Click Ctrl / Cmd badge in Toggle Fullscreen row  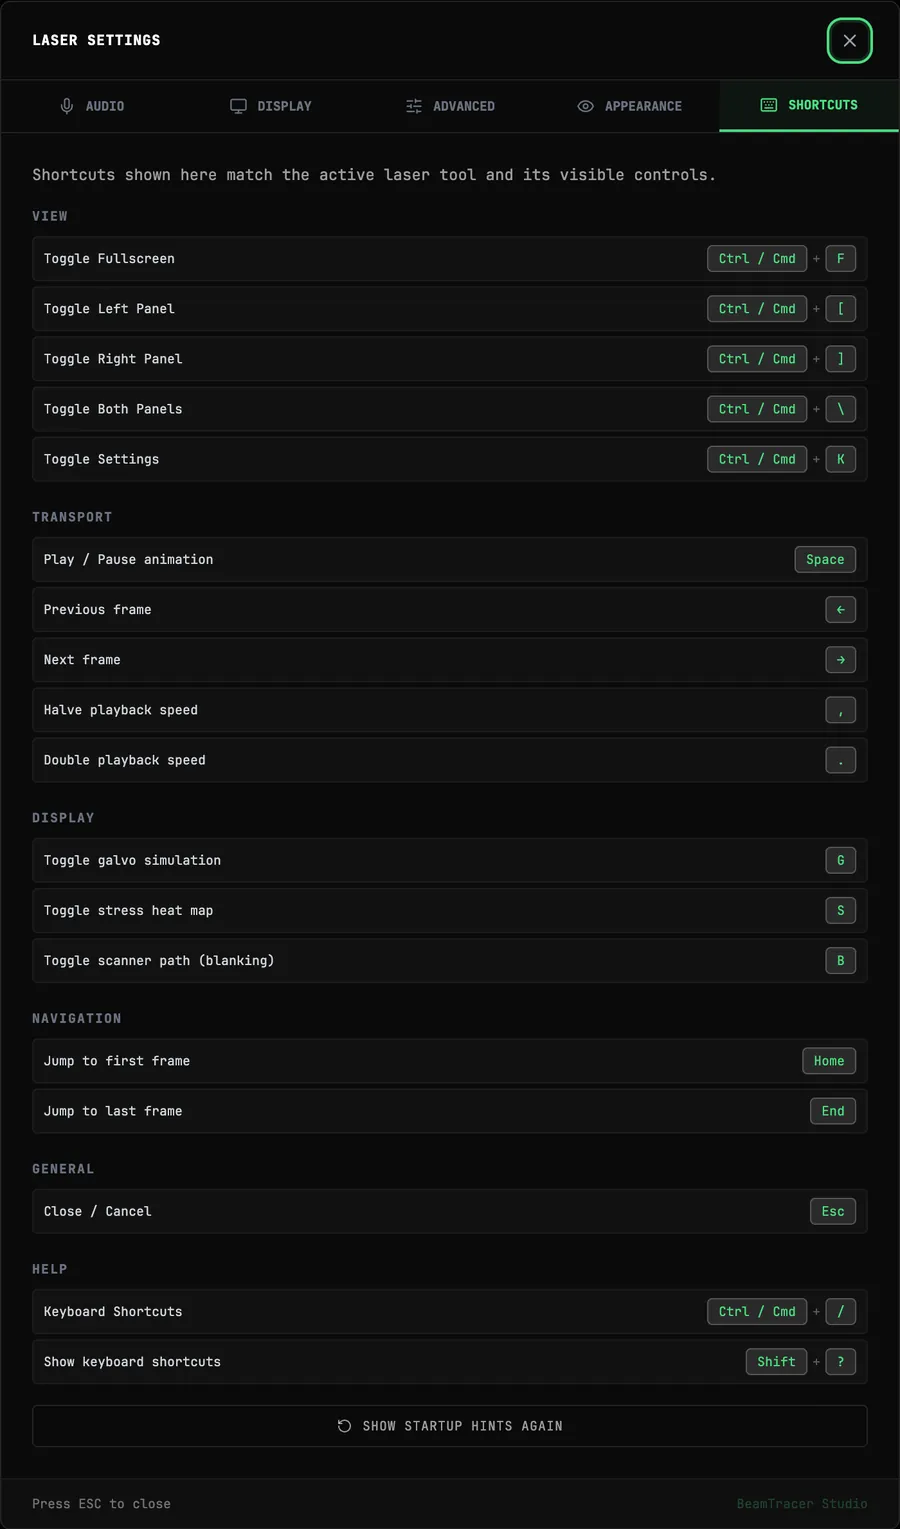tap(757, 259)
